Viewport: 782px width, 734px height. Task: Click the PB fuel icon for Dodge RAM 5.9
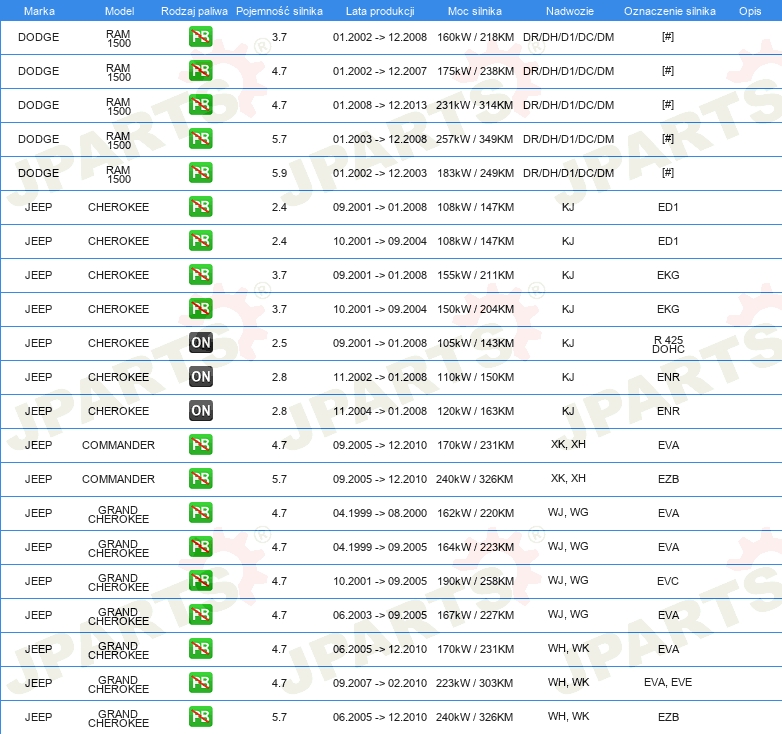(x=200, y=173)
